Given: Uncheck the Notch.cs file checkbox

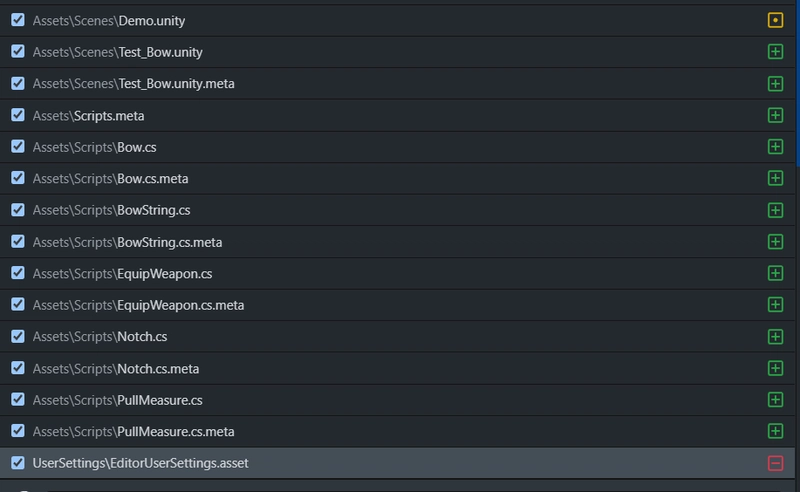Looking at the screenshot, I should coord(18,336).
